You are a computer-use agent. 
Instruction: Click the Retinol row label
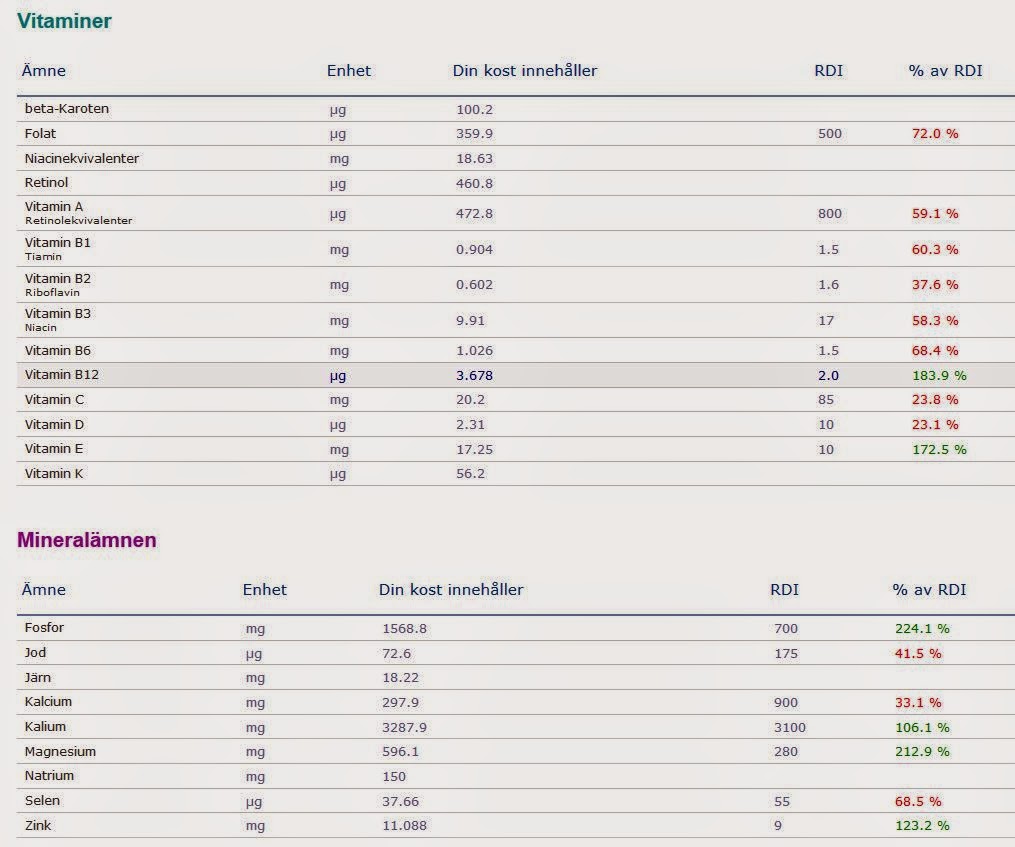click(x=46, y=183)
